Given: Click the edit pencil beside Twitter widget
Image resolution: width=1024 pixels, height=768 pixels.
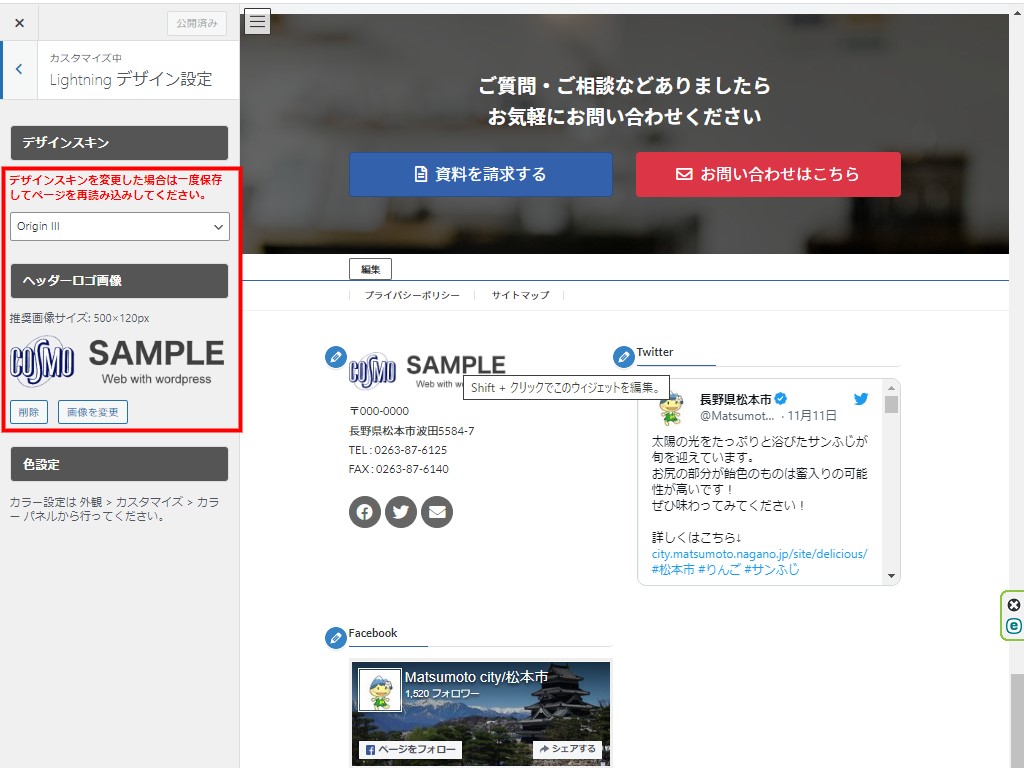Looking at the screenshot, I should [623, 356].
